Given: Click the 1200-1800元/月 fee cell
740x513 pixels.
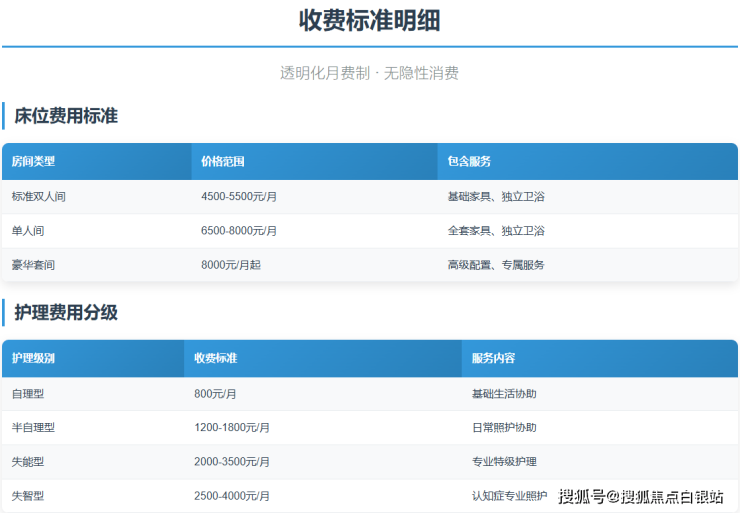Looking at the screenshot, I should [x=232, y=427].
